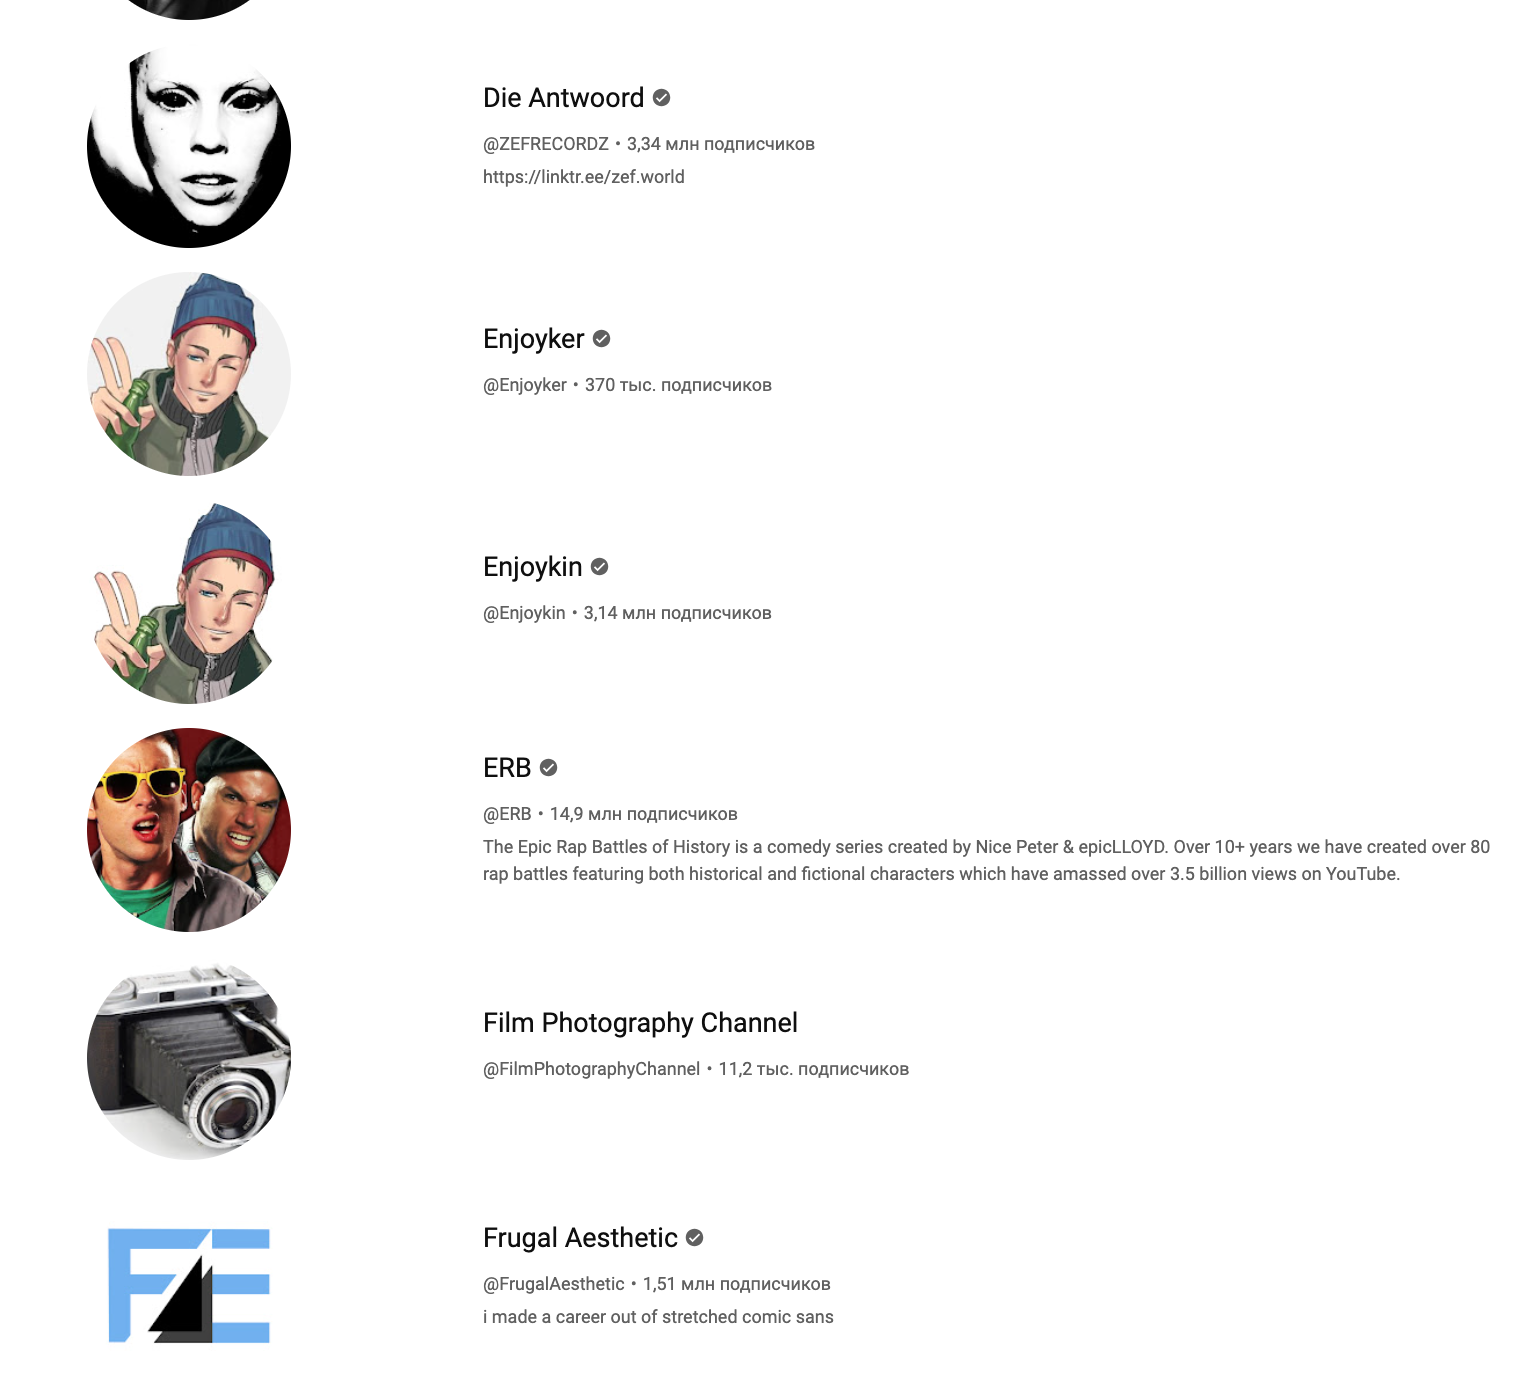The height and width of the screenshot is (1392, 1514).
Task: Visit the ERB channel title
Action: tap(507, 768)
